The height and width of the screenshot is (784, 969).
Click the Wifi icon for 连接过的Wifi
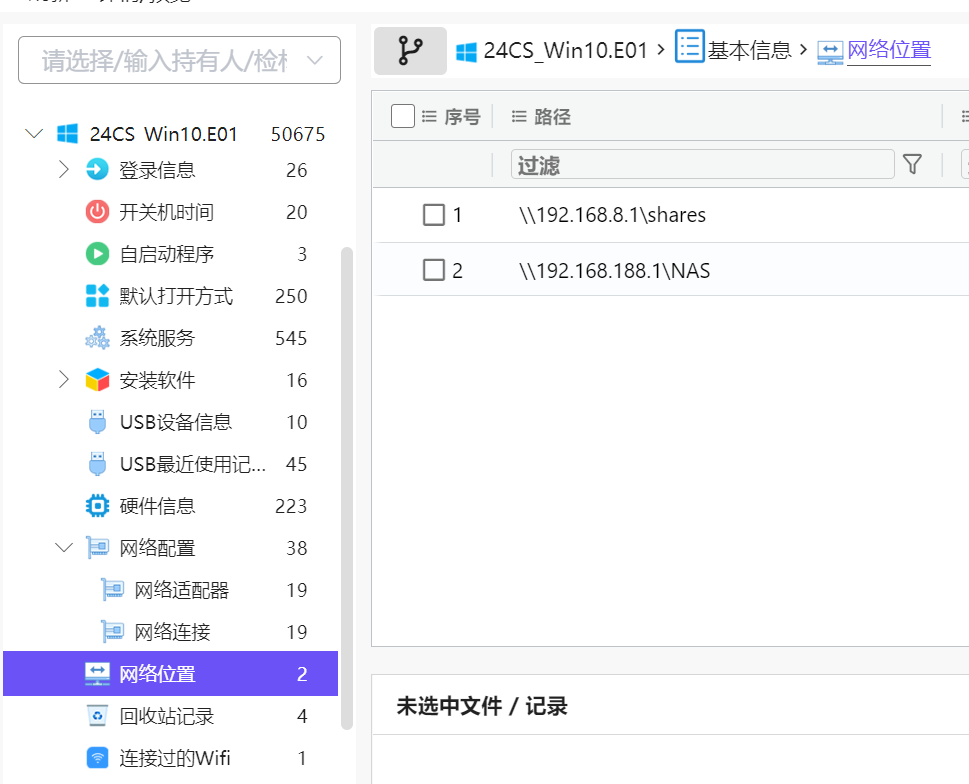point(97,758)
